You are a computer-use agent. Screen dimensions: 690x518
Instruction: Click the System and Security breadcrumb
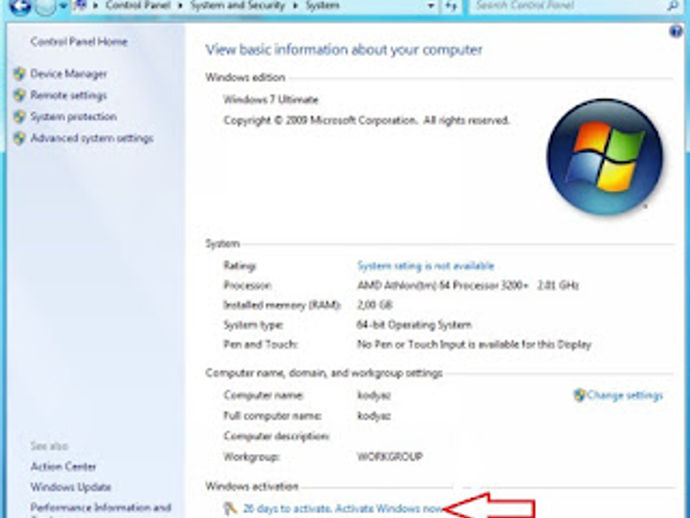[238, 6]
